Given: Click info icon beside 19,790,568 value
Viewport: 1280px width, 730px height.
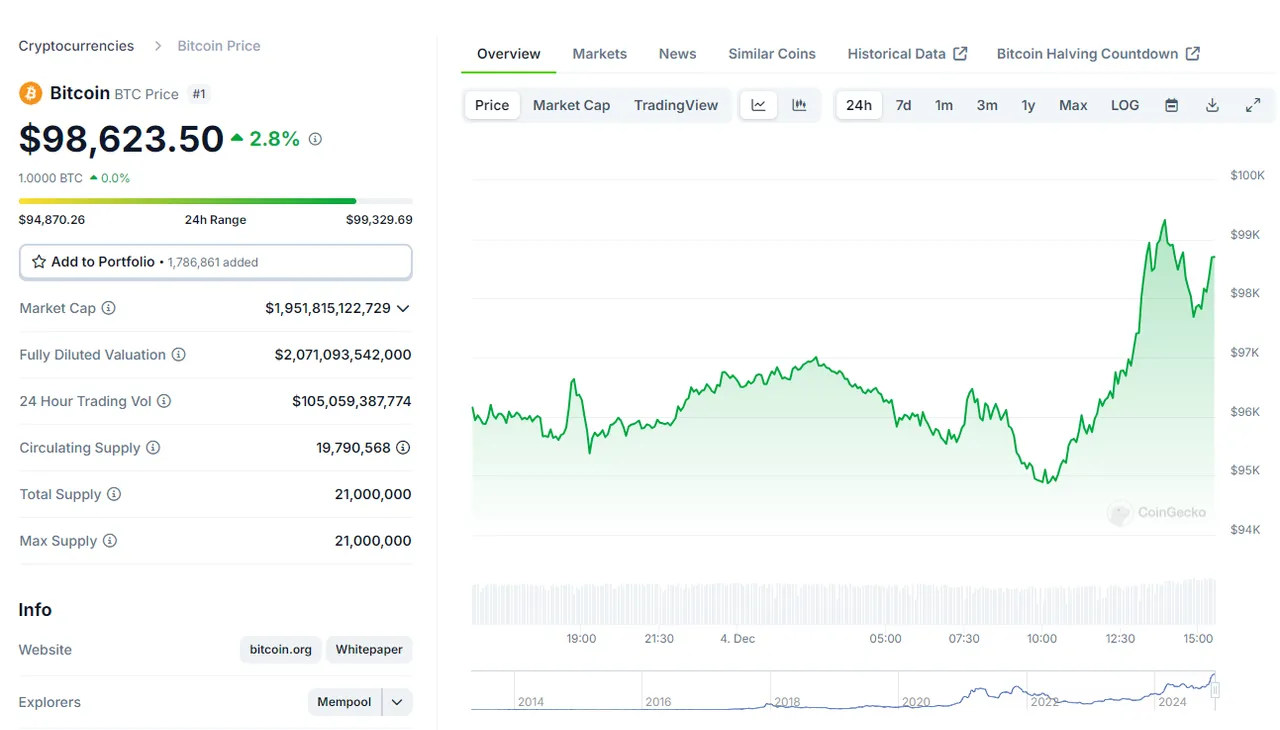Looking at the screenshot, I should click(403, 448).
